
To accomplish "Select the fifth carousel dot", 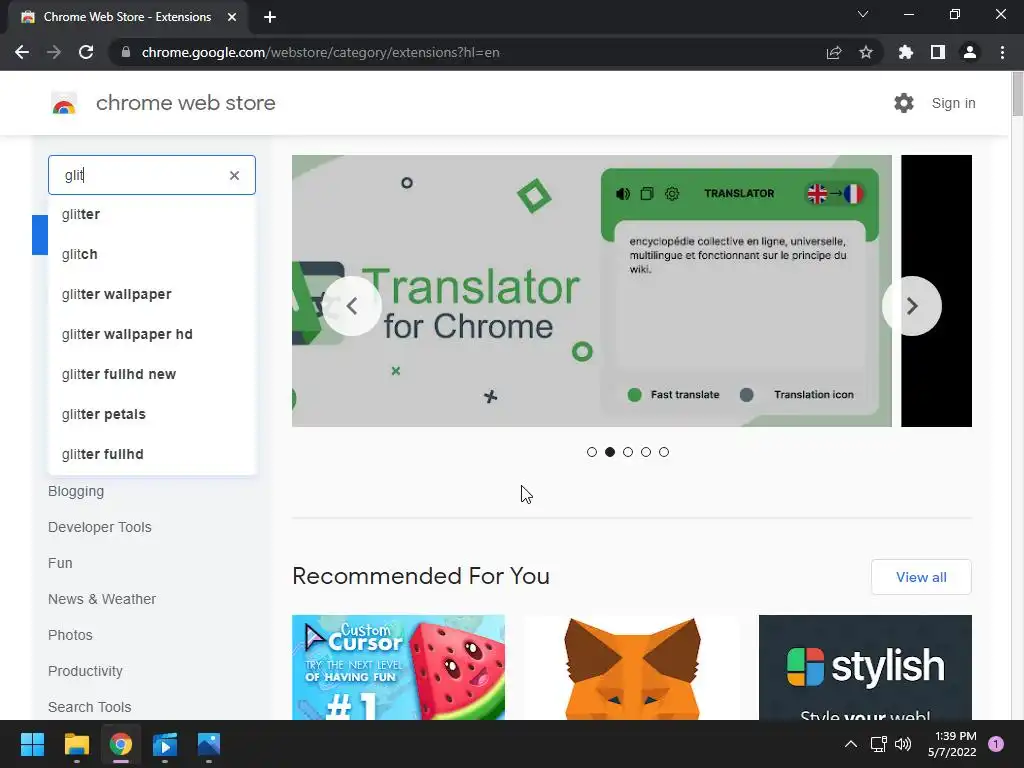I will pos(664,452).
